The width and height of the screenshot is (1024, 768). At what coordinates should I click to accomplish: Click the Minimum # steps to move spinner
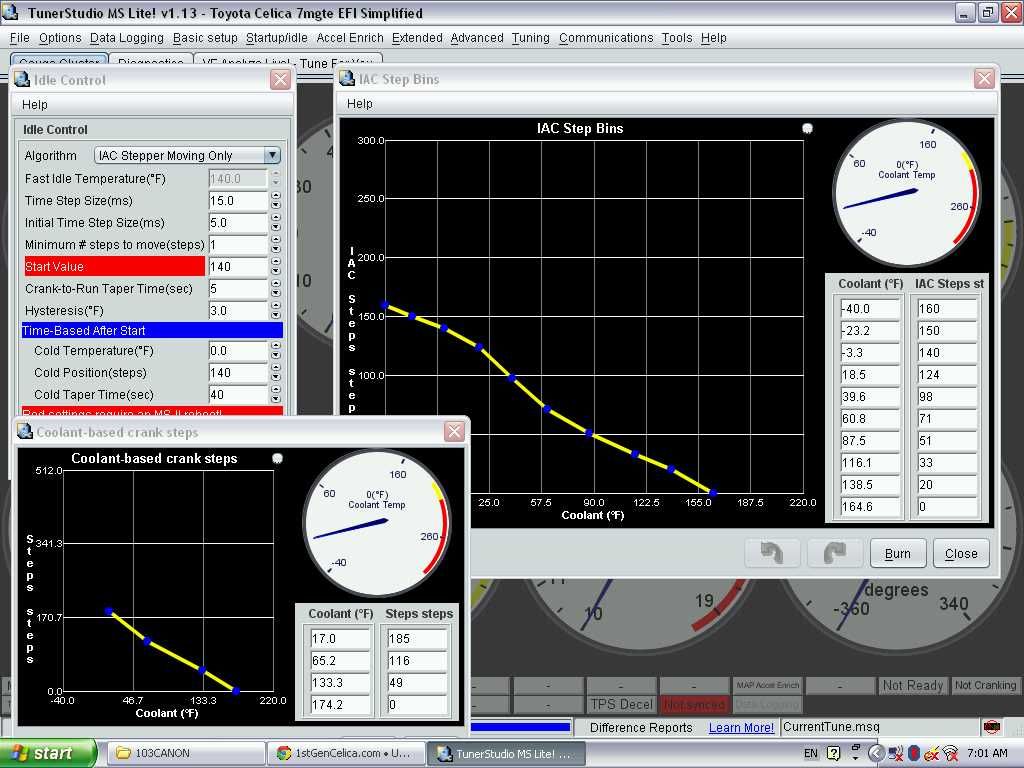coord(276,245)
